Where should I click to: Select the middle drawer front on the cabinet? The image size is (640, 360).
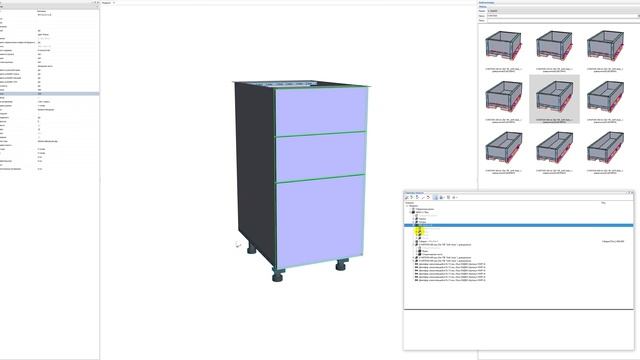click(x=320, y=156)
